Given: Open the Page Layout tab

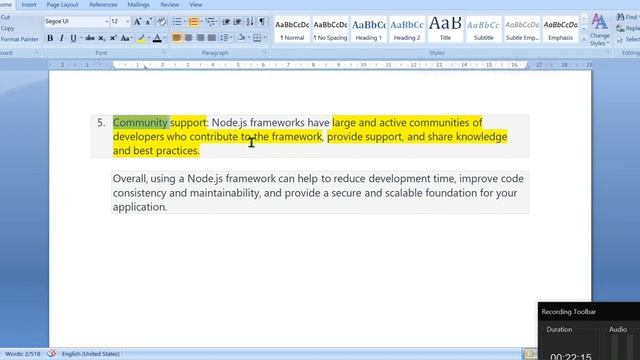Looking at the screenshot, I should [62, 5].
